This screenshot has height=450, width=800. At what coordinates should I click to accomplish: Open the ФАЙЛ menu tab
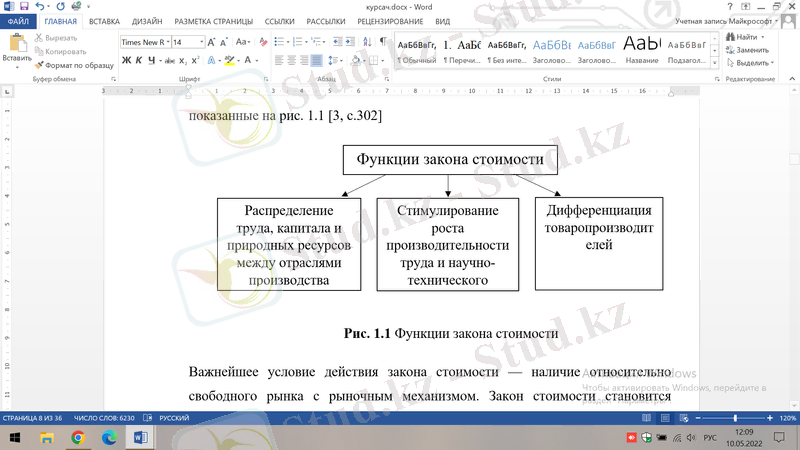coord(17,20)
